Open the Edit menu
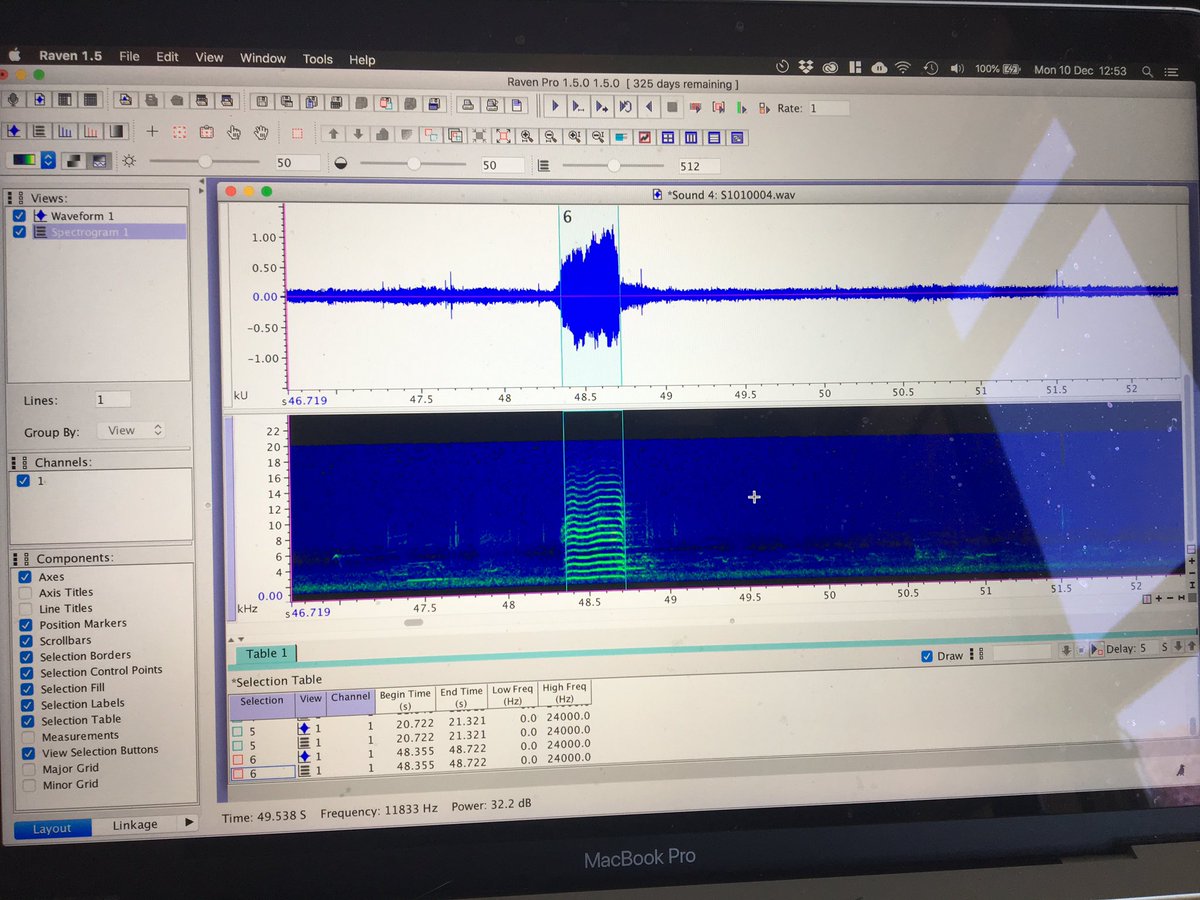Viewport: 1200px width, 900px height. pos(167,57)
